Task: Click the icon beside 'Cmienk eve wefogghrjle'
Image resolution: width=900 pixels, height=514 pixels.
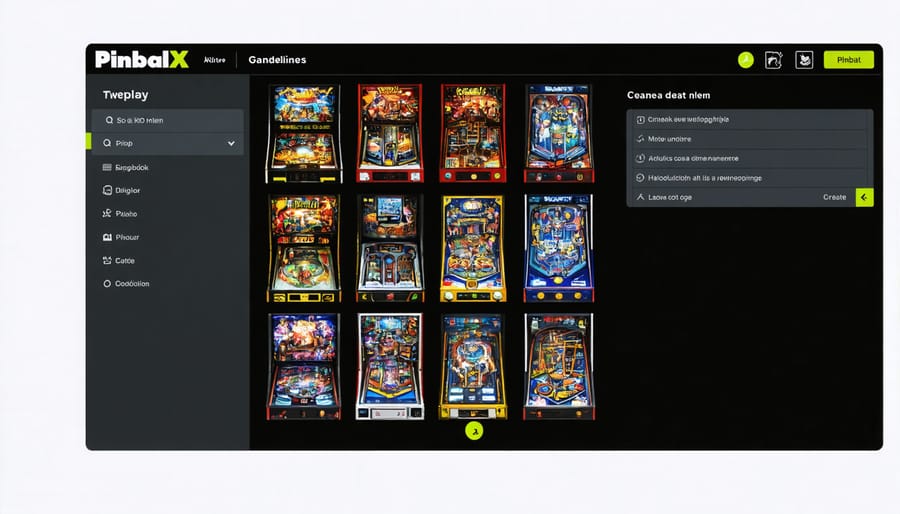Action: click(641, 119)
